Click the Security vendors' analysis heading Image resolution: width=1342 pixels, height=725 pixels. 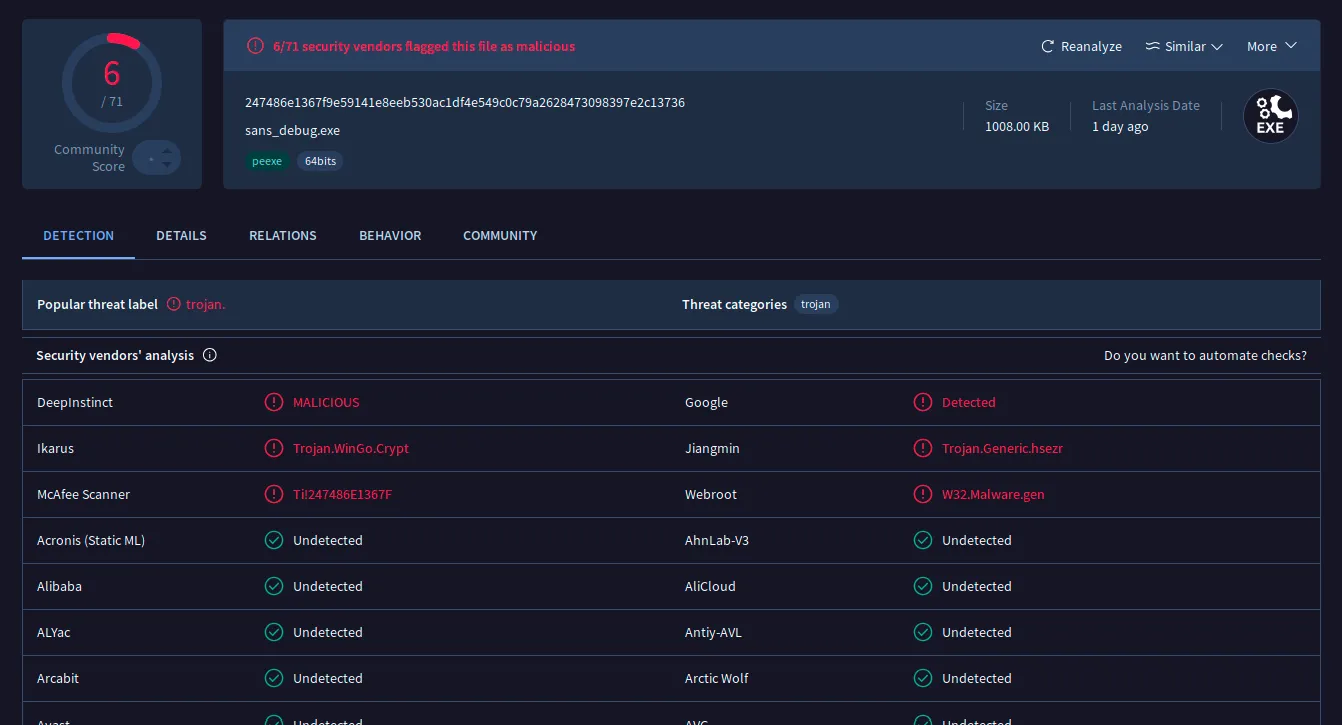click(115, 356)
